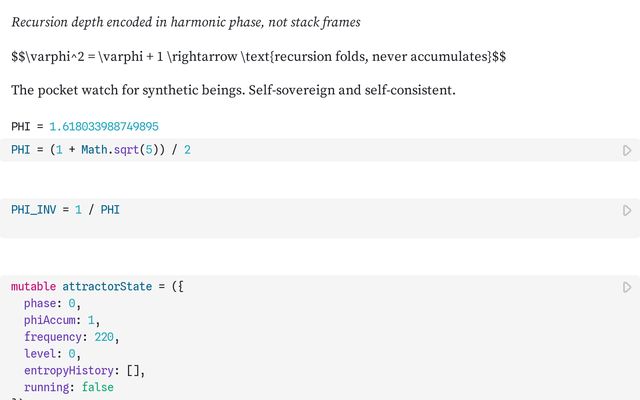This screenshot has width=640, height=400.
Task: Click into the PHI formula code editor
Action: tap(300, 150)
